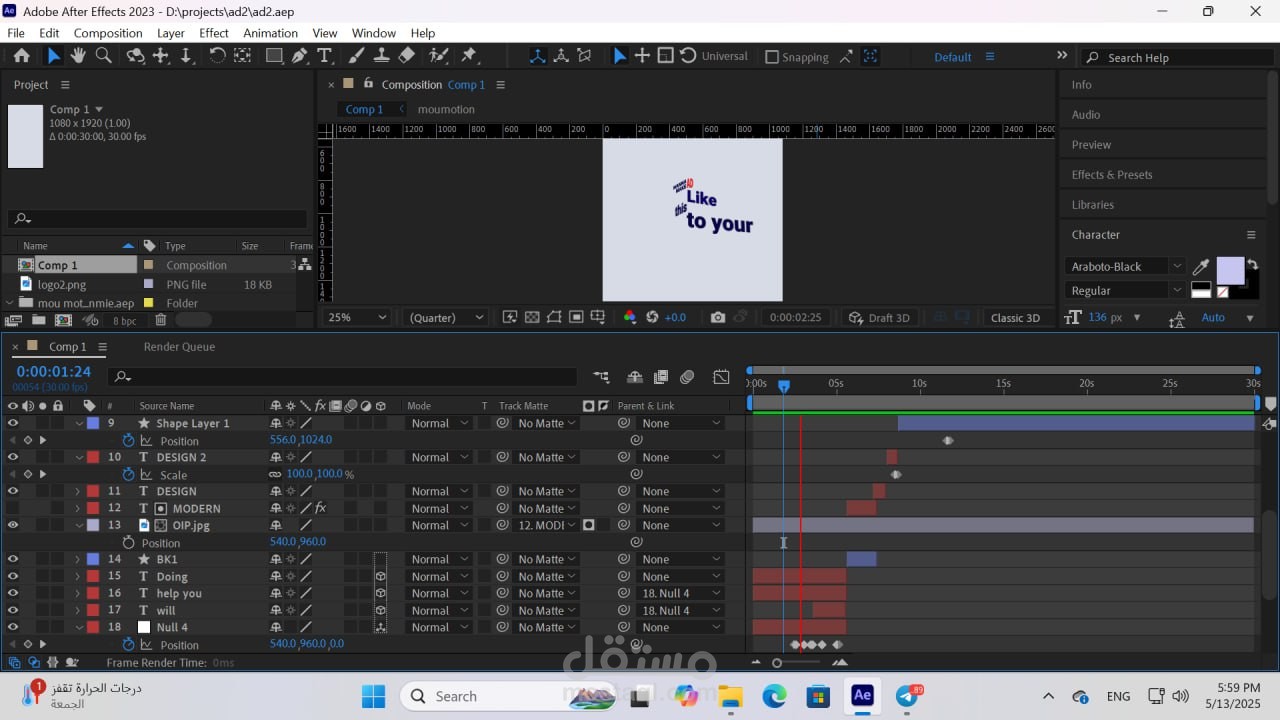The width and height of the screenshot is (1280, 720).
Task: Select the Default workspace
Action: click(x=953, y=57)
